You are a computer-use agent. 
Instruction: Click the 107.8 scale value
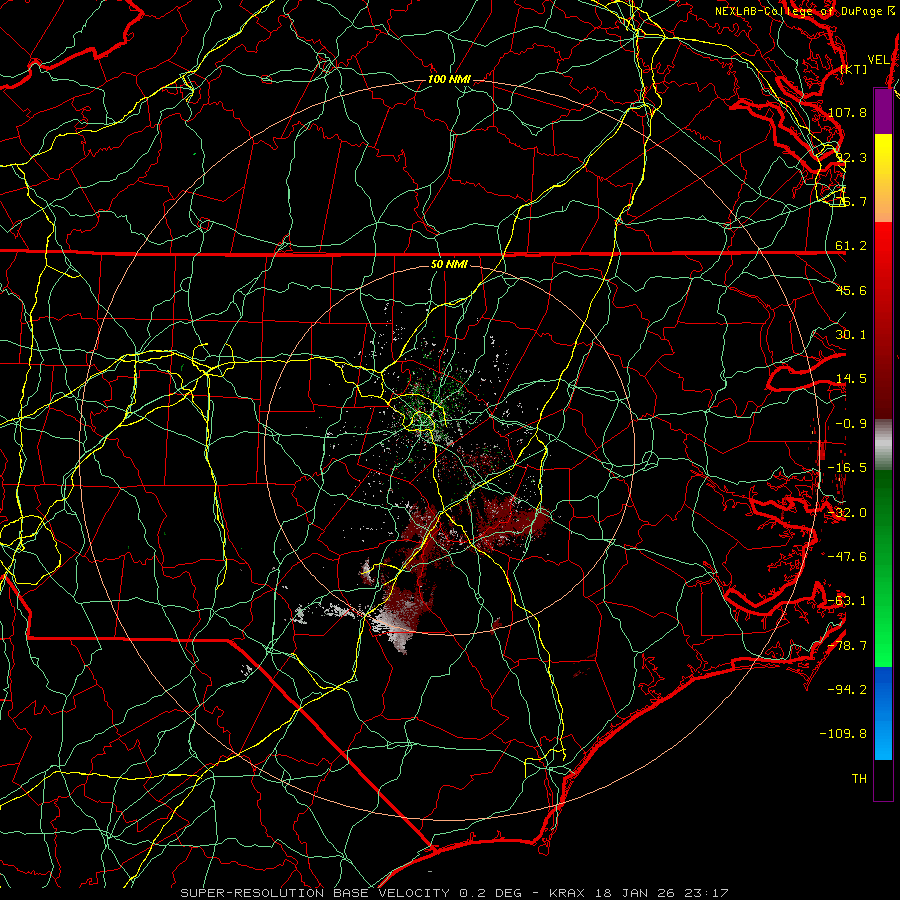[x=848, y=112]
